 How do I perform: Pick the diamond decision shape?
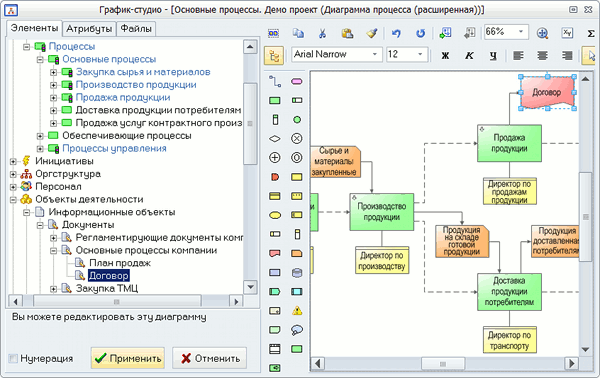(275, 138)
